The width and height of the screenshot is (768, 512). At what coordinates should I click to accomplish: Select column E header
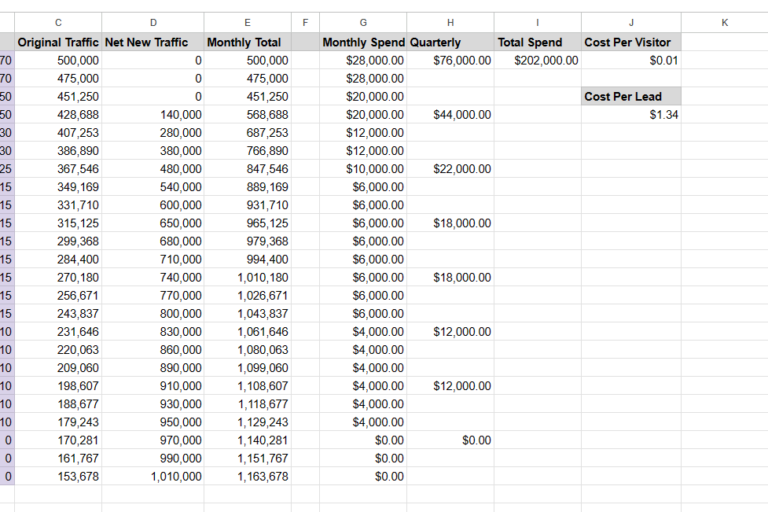coord(248,22)
